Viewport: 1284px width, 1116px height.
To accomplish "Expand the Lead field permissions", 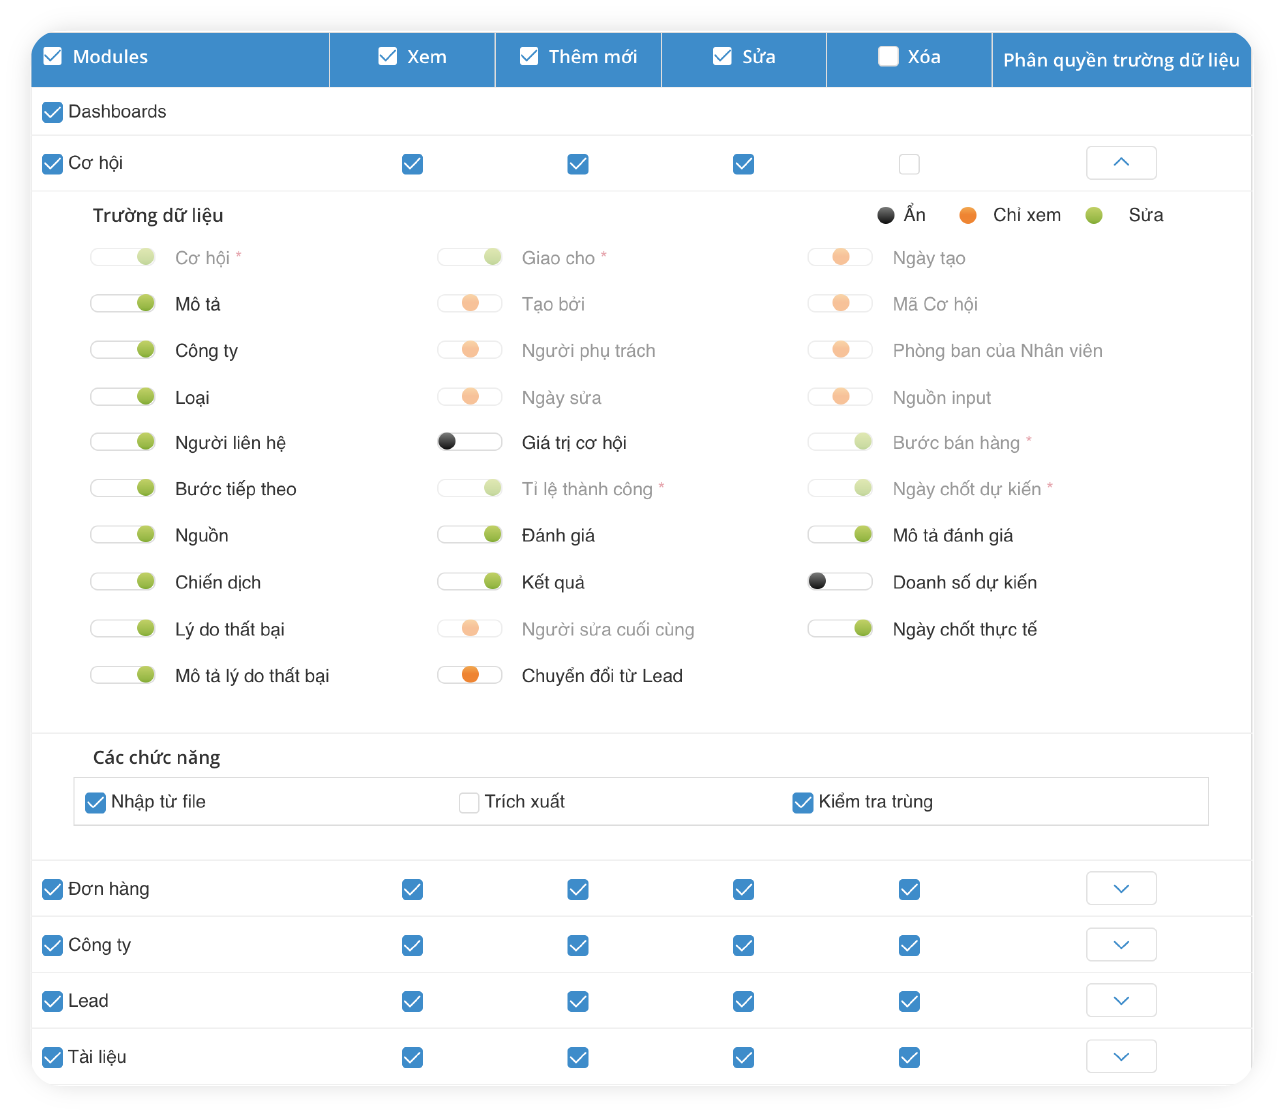I will (x=1121, y=1001).
